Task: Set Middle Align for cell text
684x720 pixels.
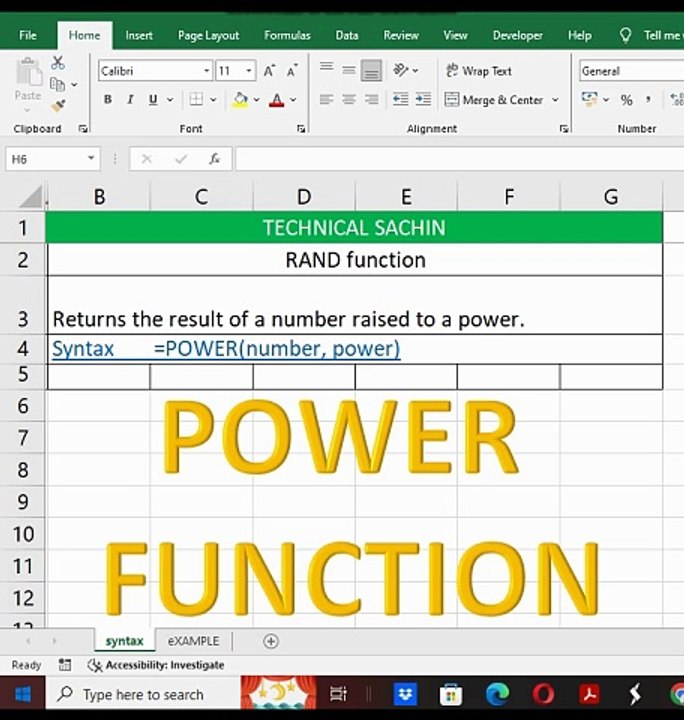Action: coord(349,71)
